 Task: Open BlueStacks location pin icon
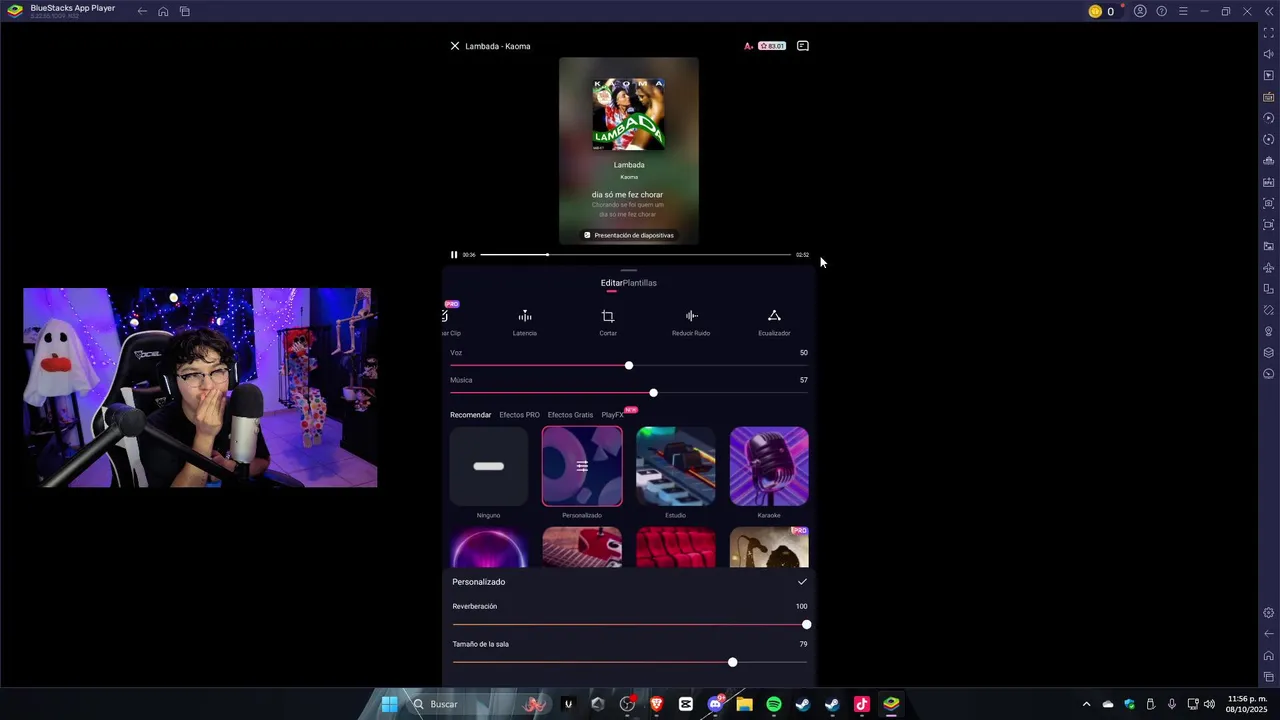click(x=1269, y=331)
